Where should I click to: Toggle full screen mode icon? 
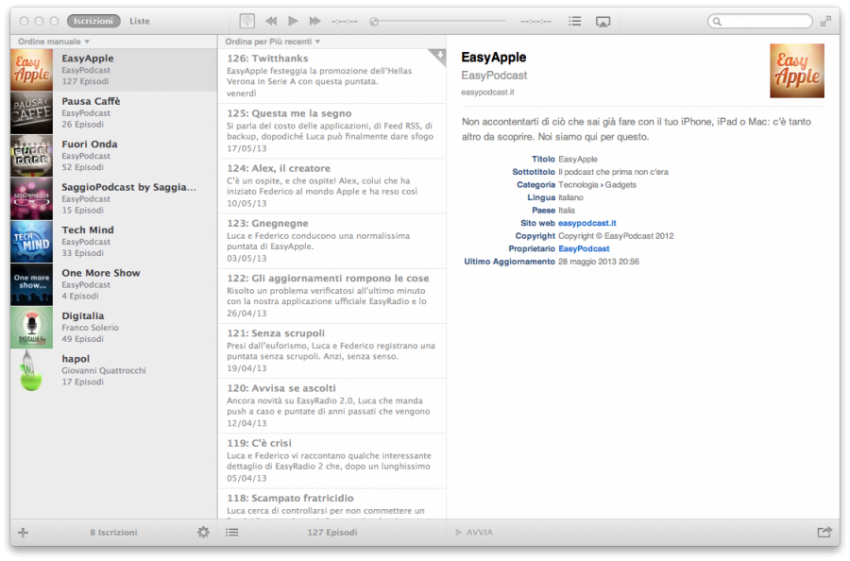click(826, 21)
